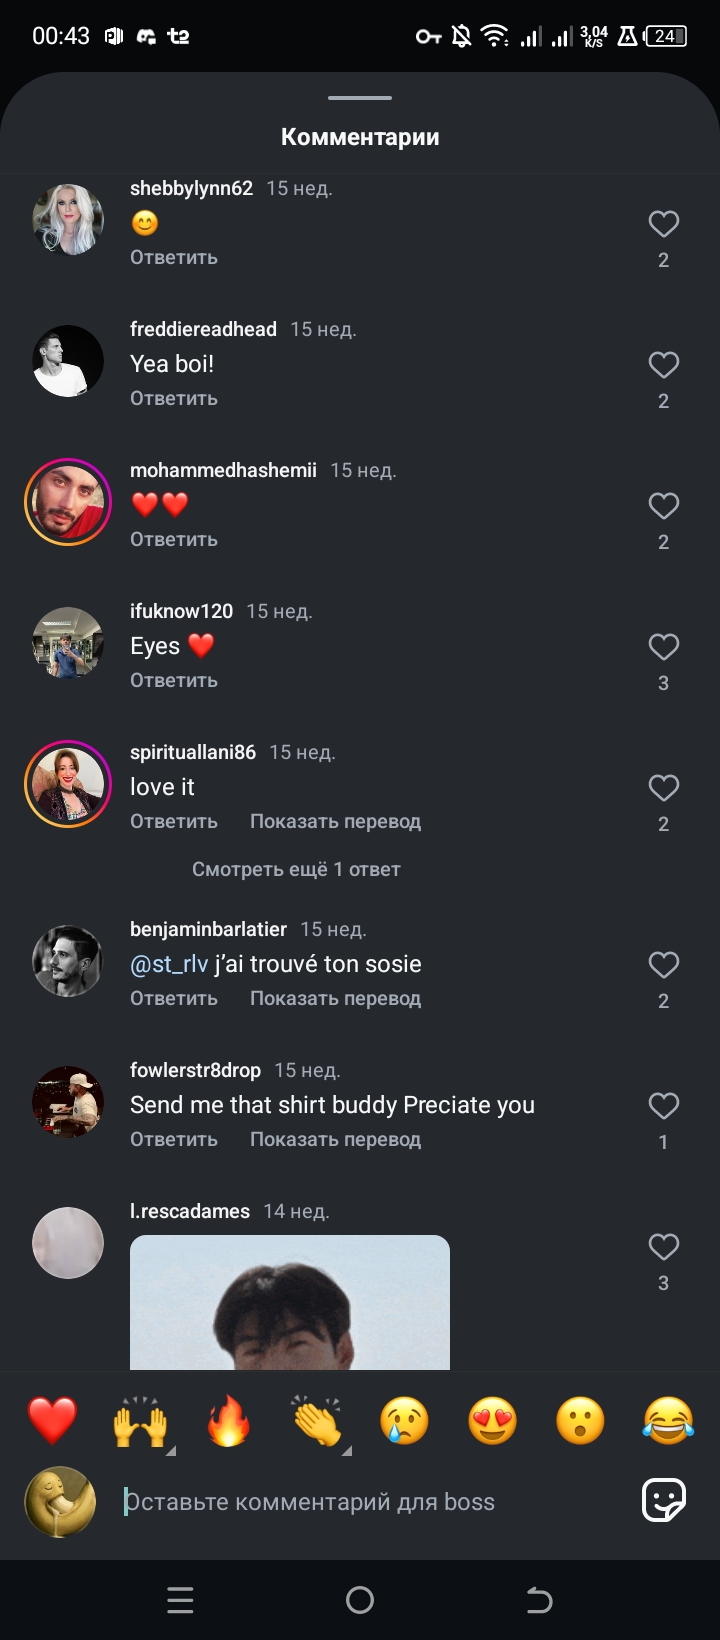Like freddiereadhead's "Yea boi!" comment
This screenshot has height=1640, width=720.
663,365
